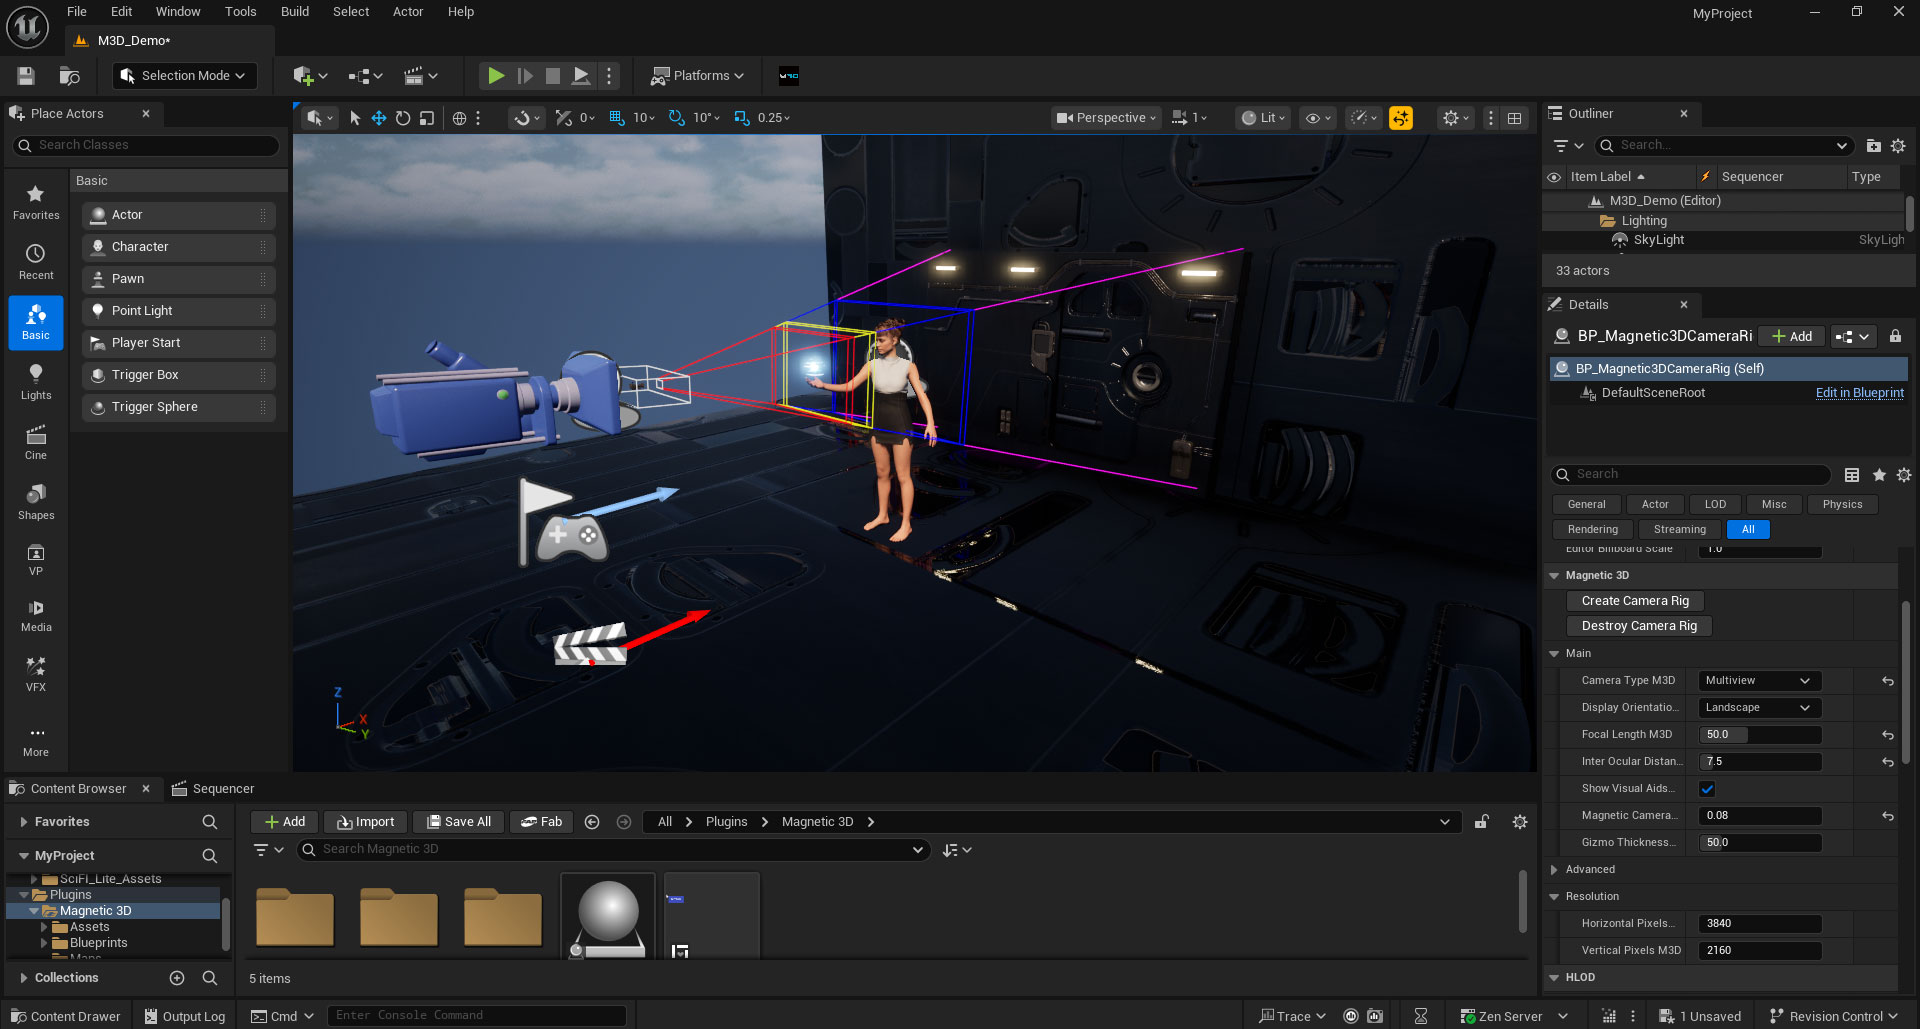The width and height of the screenshot is (1920, 1029).
Task: Open the VFX category in Place Actors
Action: tap(36, 675)
